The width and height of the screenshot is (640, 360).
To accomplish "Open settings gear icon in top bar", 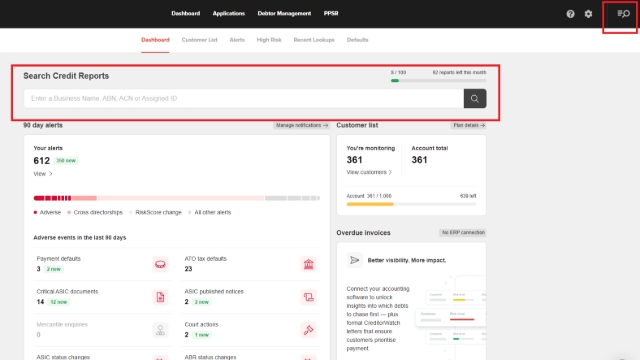I will 588,14.
